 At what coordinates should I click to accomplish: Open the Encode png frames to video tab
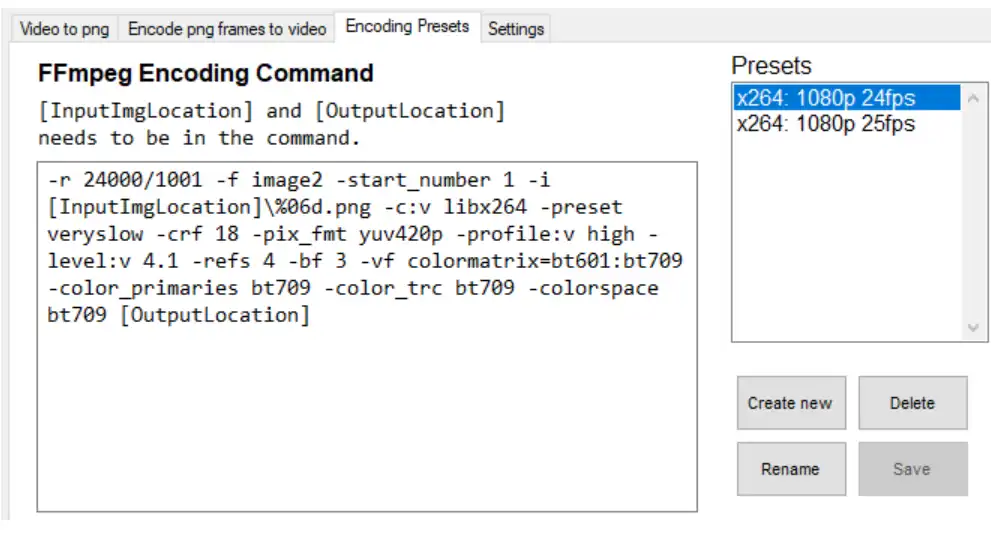click(x=226, y=29)
